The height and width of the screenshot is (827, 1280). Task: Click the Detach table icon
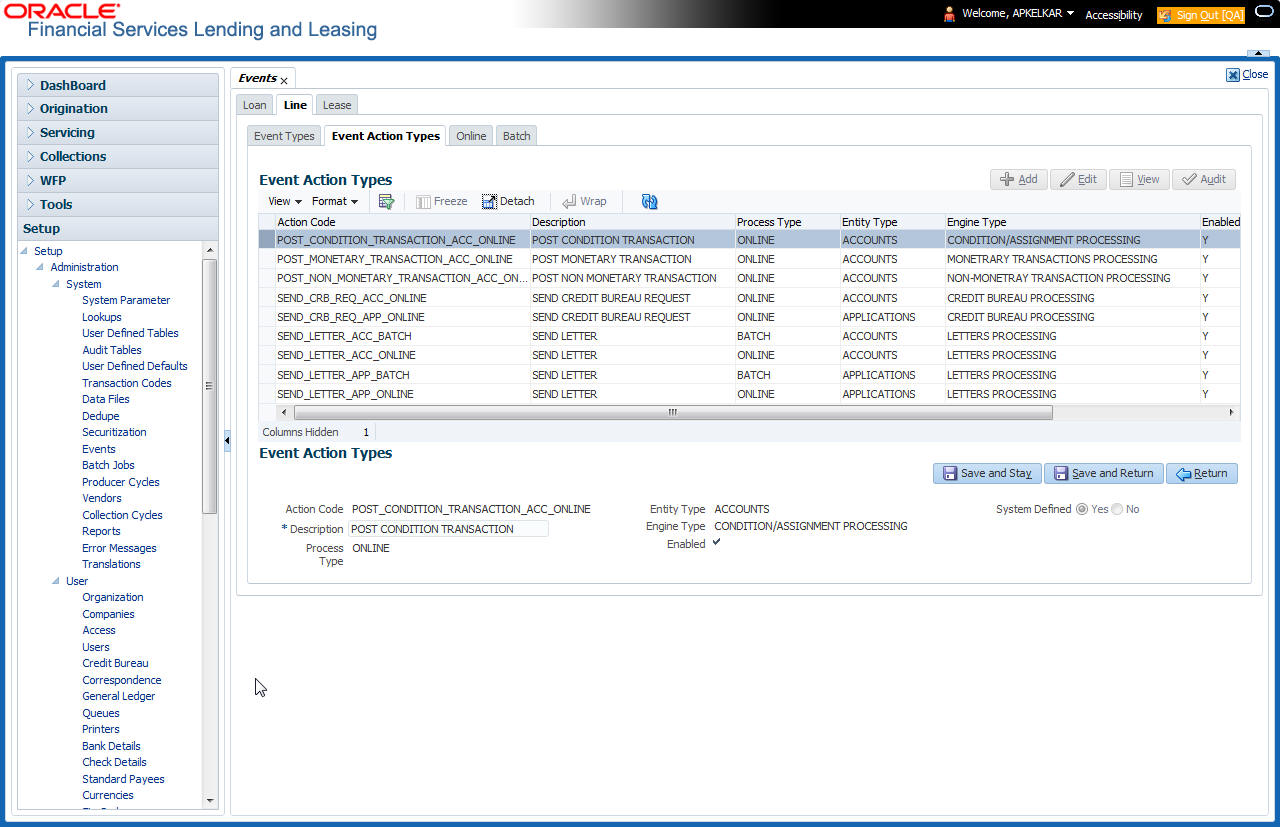tap(489, 201)
